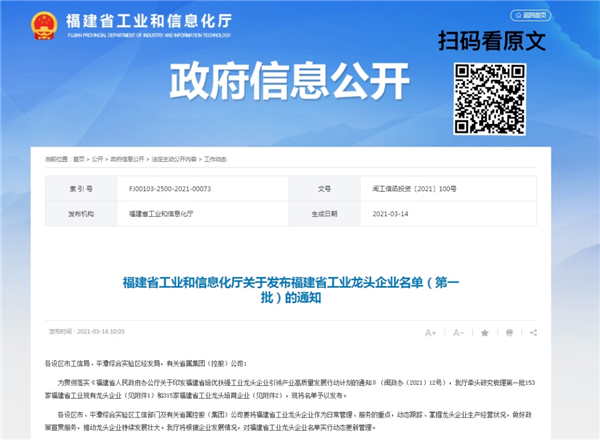
Task: Open 政府信息公开 breadcrumb link
Action: 127,159
